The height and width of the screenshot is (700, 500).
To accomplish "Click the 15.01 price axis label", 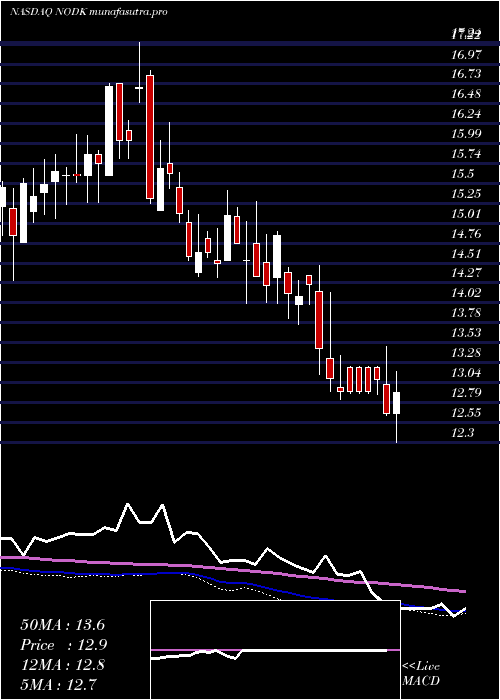I will point(467,214).
